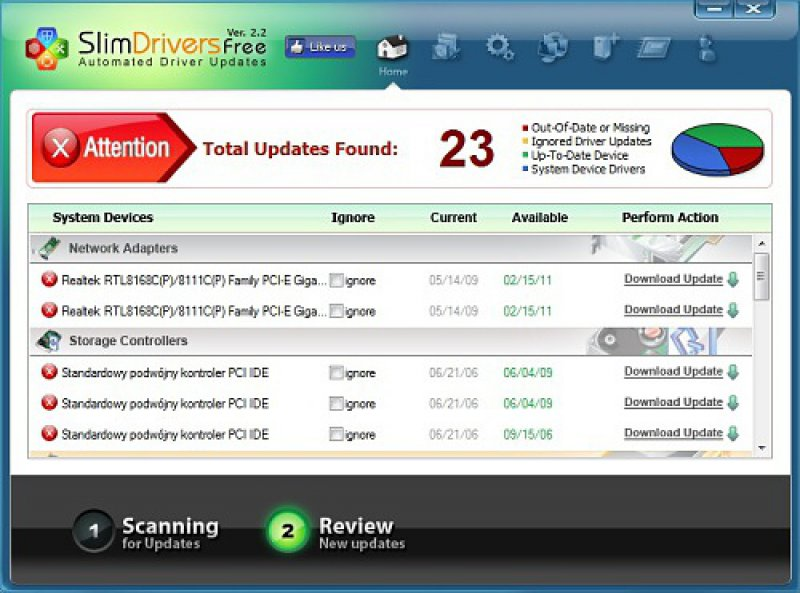
Task: Click yellow Ignored Driver Updates legend square
Action: (525, 141)
